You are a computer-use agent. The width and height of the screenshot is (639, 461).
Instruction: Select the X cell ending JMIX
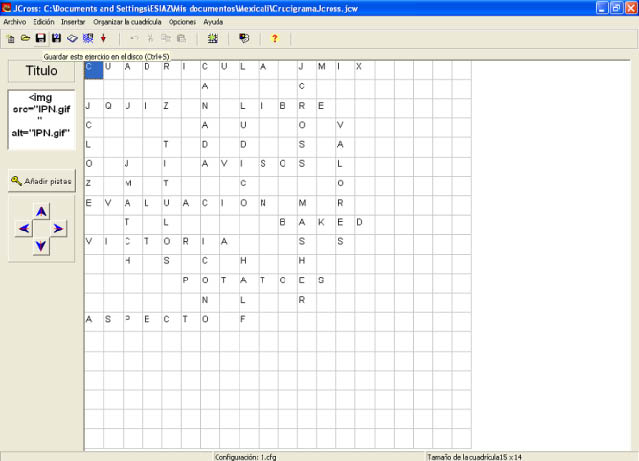[365, 70]
